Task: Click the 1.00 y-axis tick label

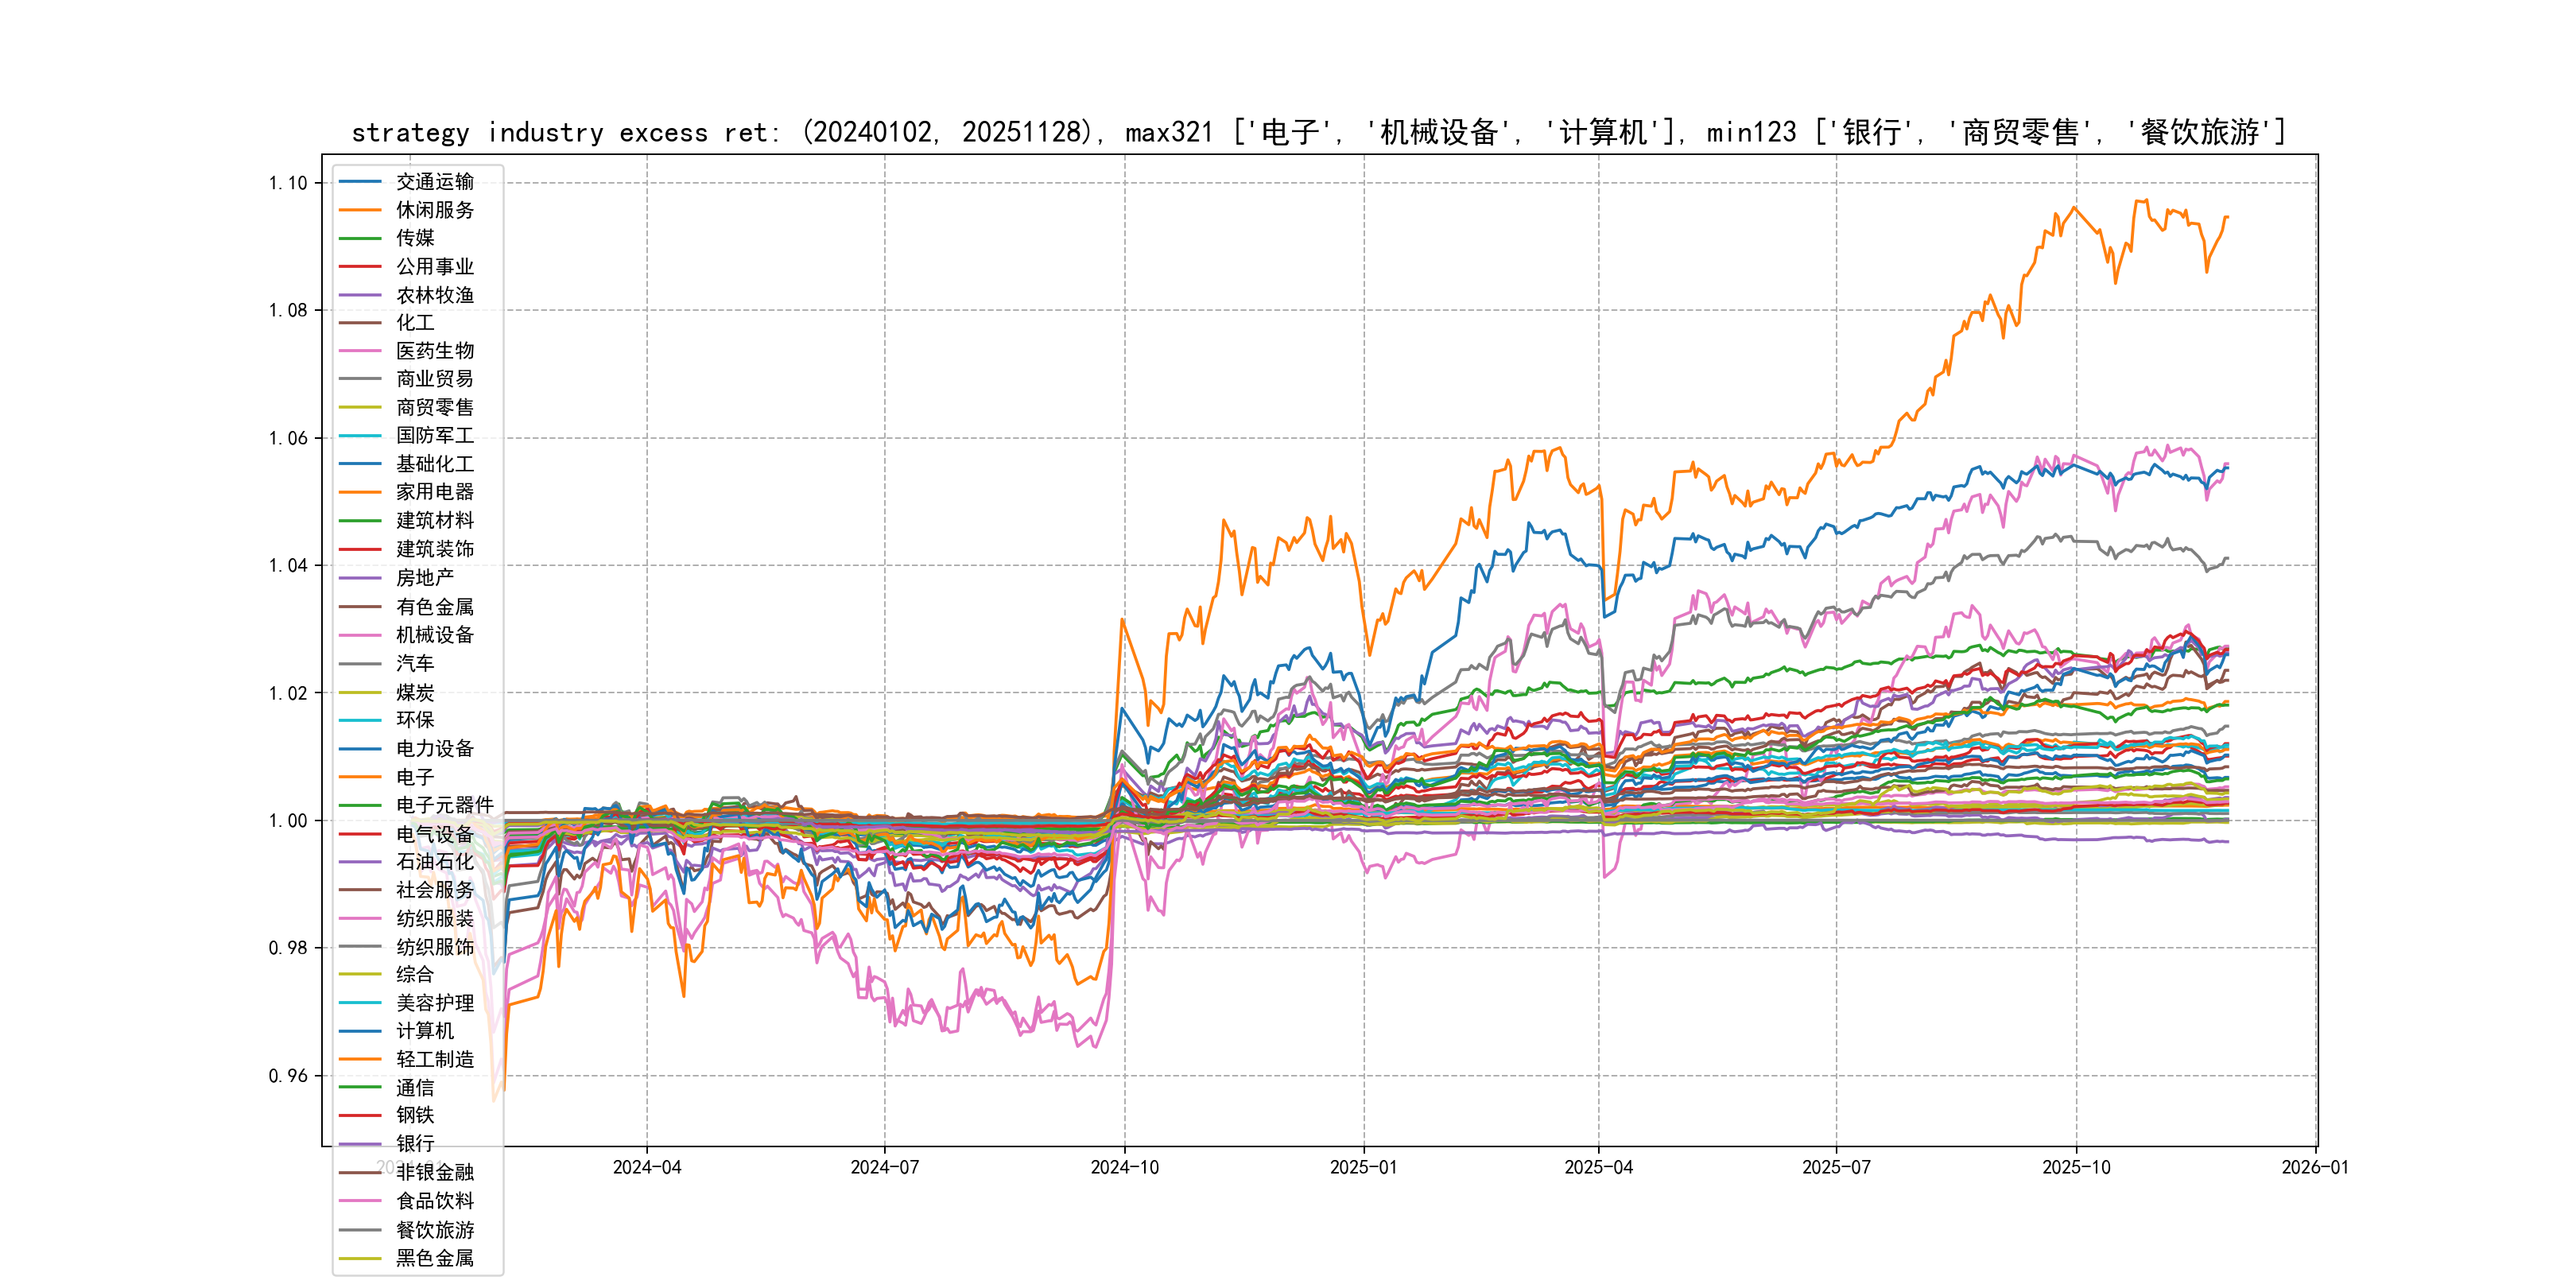Action: point(288,821)
